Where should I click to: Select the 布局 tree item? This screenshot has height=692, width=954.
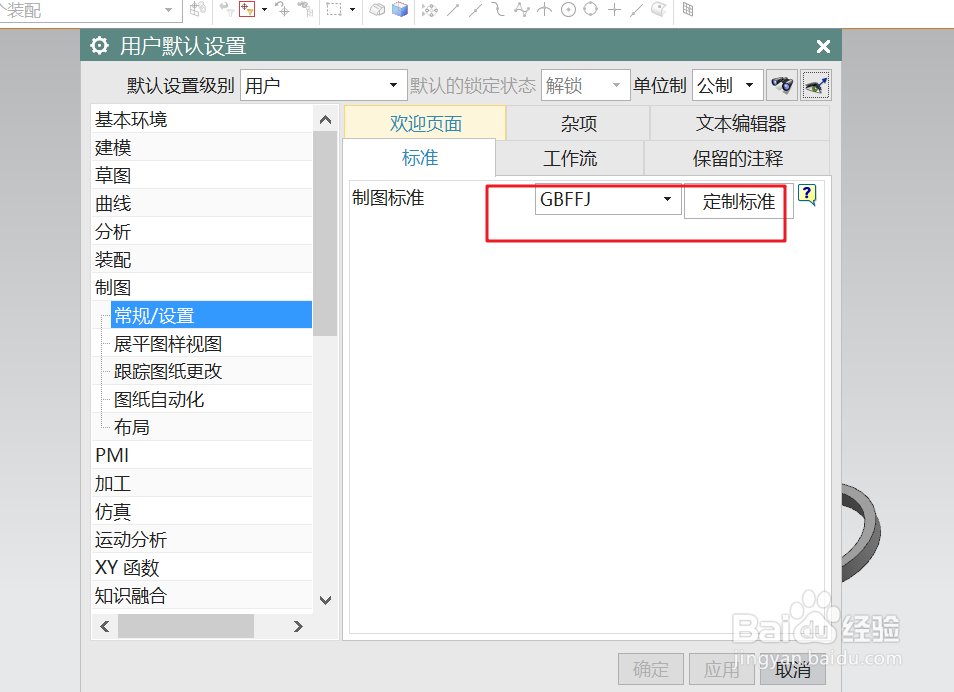[x=211, y=427]
